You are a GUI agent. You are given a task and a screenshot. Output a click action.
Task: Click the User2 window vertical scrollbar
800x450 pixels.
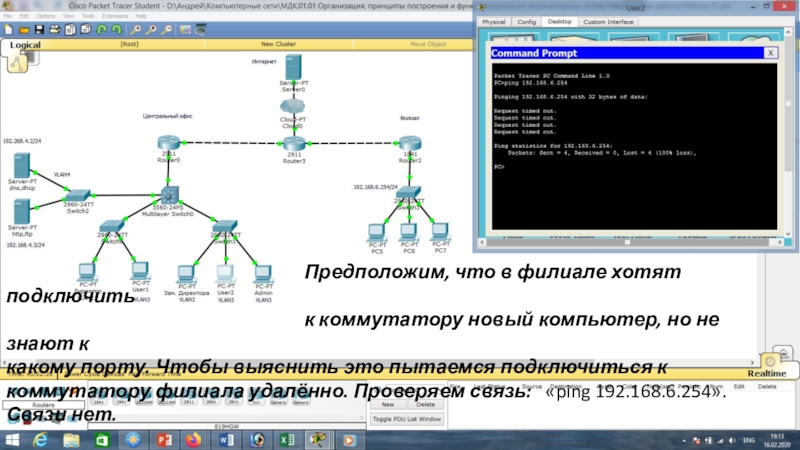788,133
